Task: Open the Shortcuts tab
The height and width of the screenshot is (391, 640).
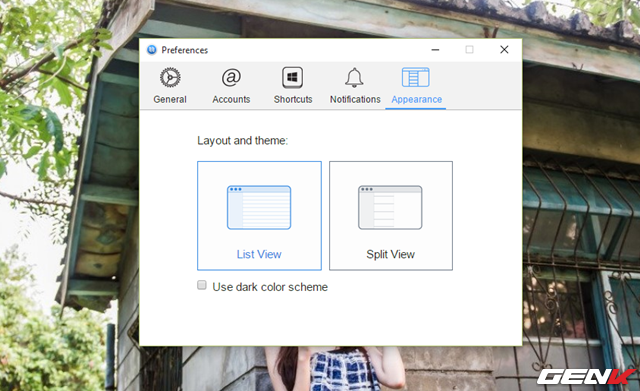Action: pos(293,86)
